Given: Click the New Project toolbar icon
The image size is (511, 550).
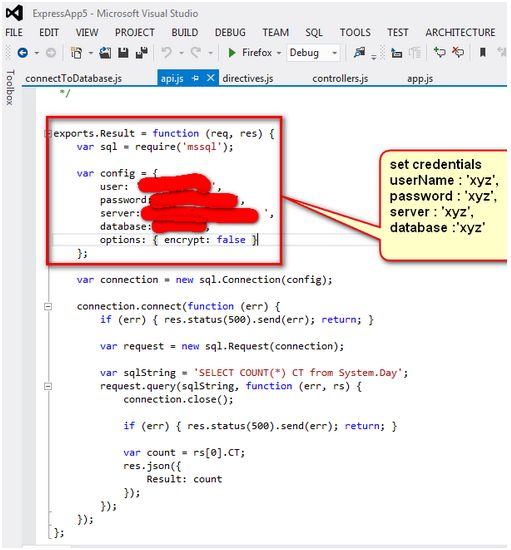Looking at the screenshot, I should [76, 53].
